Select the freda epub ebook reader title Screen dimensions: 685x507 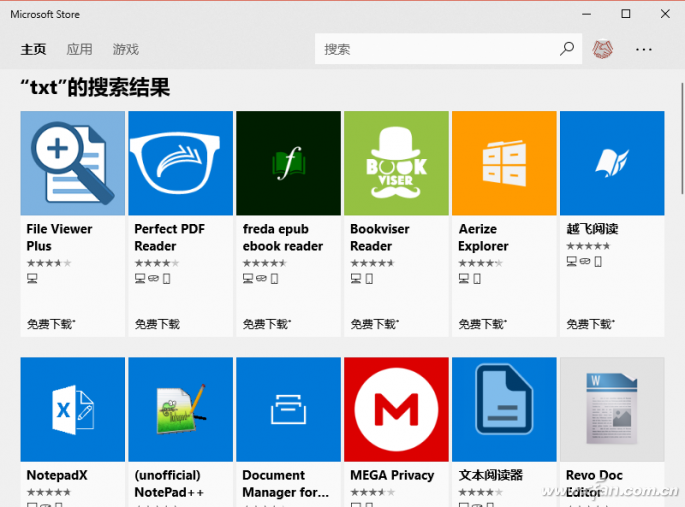(283, 238)
